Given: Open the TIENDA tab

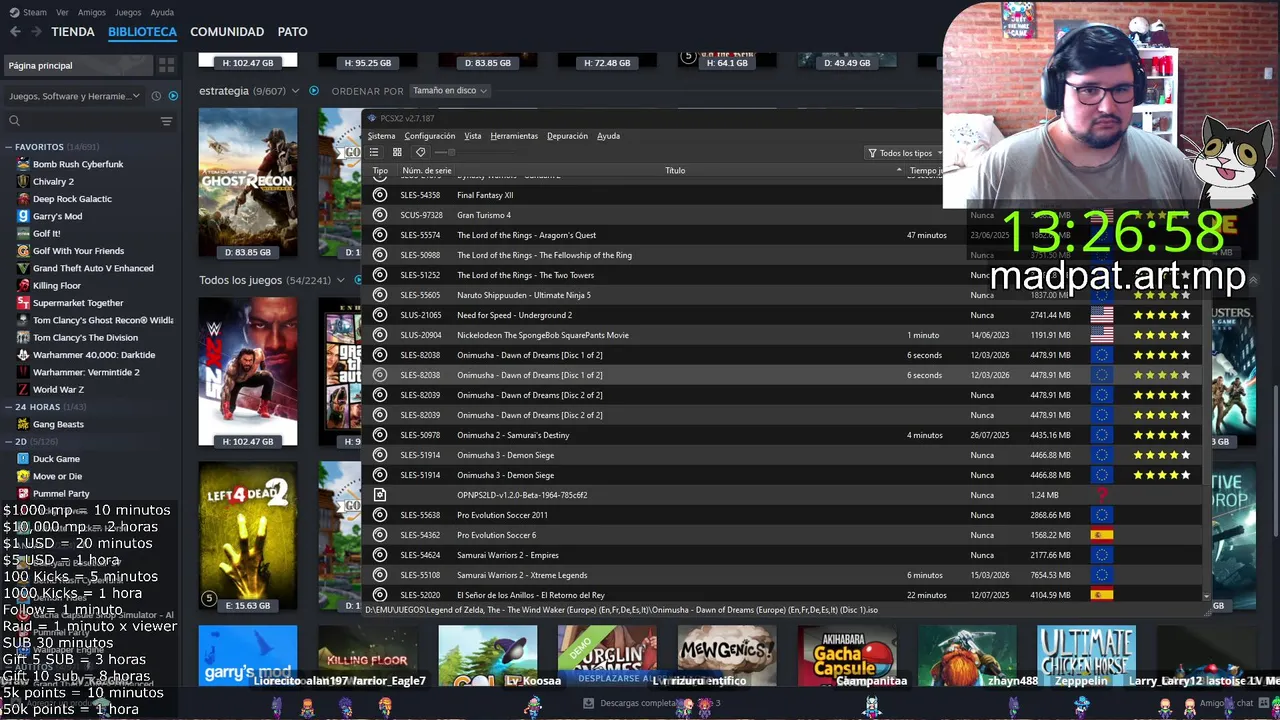Looking at the screenshot, I should coord(73,32).
